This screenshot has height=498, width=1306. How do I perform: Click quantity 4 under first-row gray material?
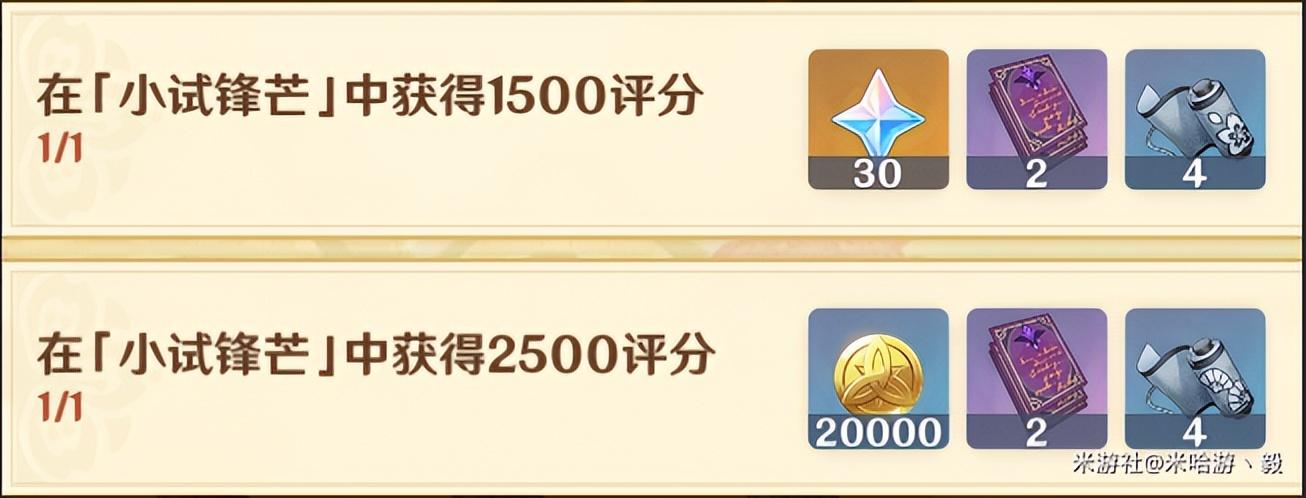[x=1195, y=174]
